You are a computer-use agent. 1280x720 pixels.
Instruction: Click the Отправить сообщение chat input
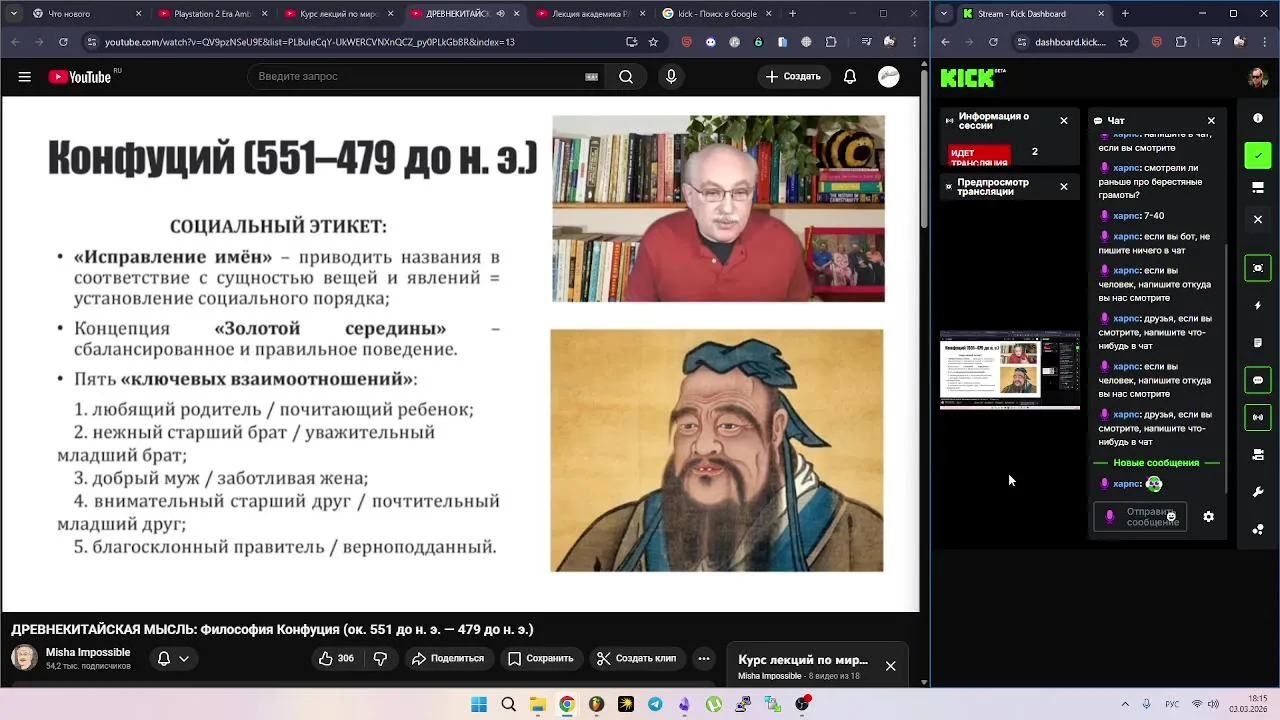point(1140,517)
